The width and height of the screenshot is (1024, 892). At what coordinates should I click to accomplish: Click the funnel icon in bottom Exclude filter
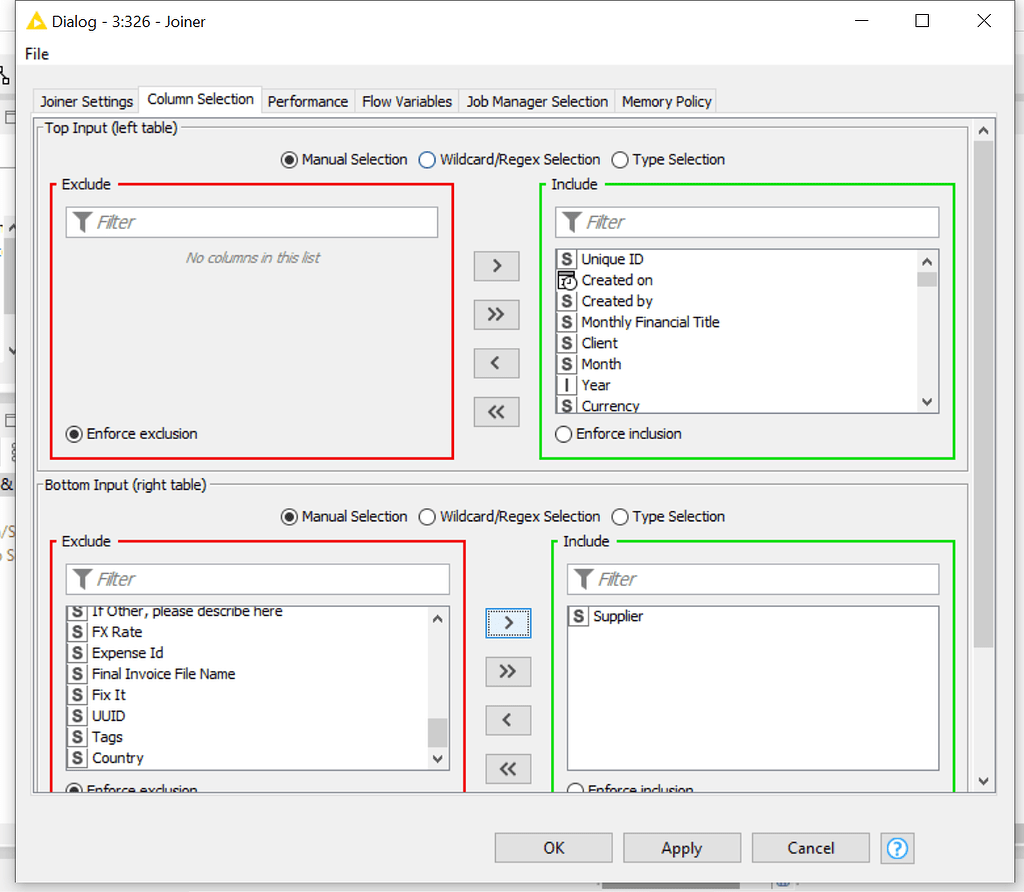coord(83,578)
